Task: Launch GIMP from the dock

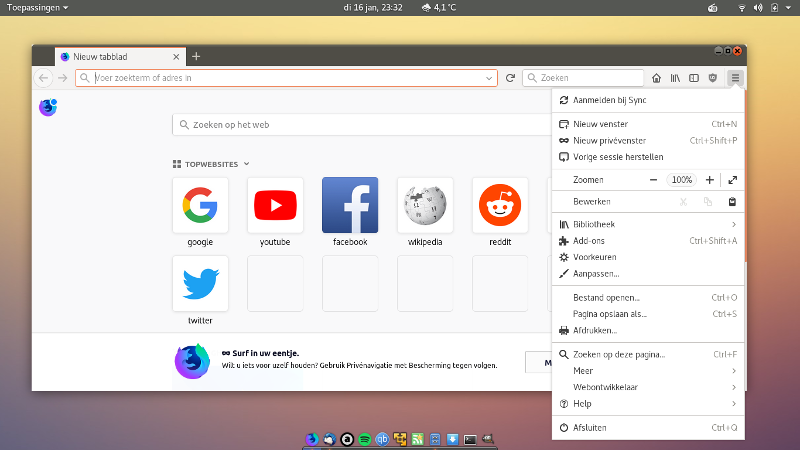Action: (x=488, y=439)
